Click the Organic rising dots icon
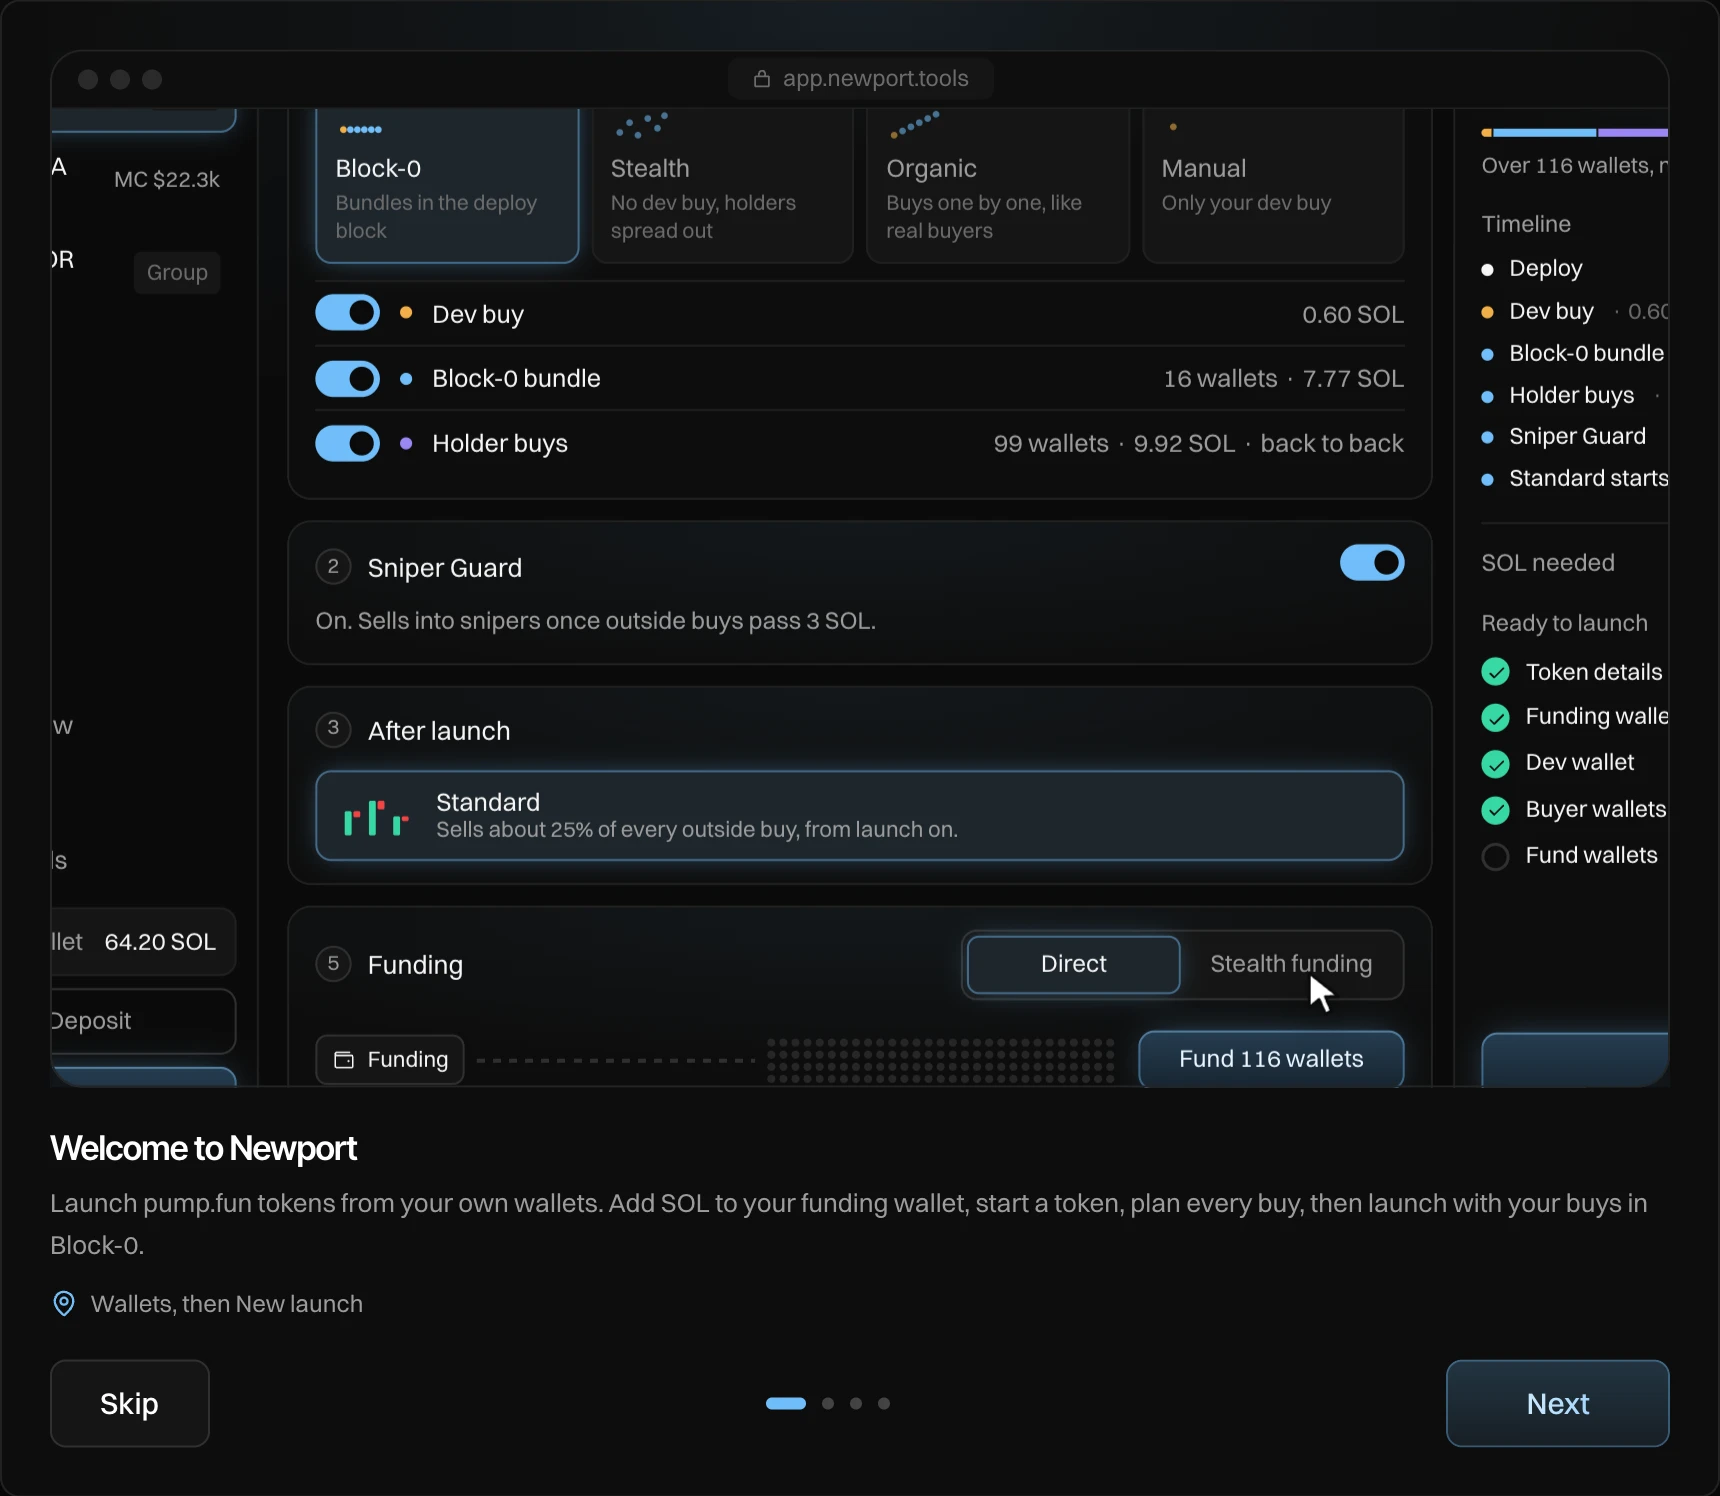The image size is (1720, 1496). (x=914, y=125)
